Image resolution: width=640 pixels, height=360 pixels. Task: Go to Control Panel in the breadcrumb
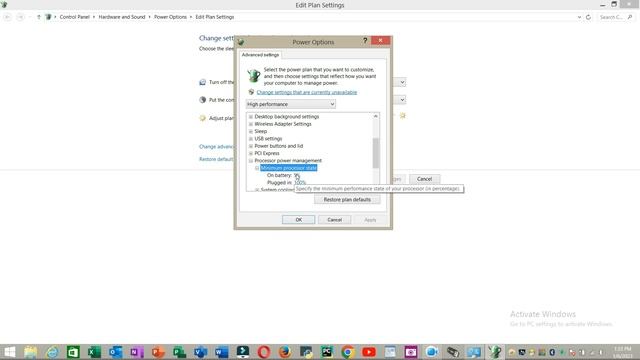(x=74, y=17)
